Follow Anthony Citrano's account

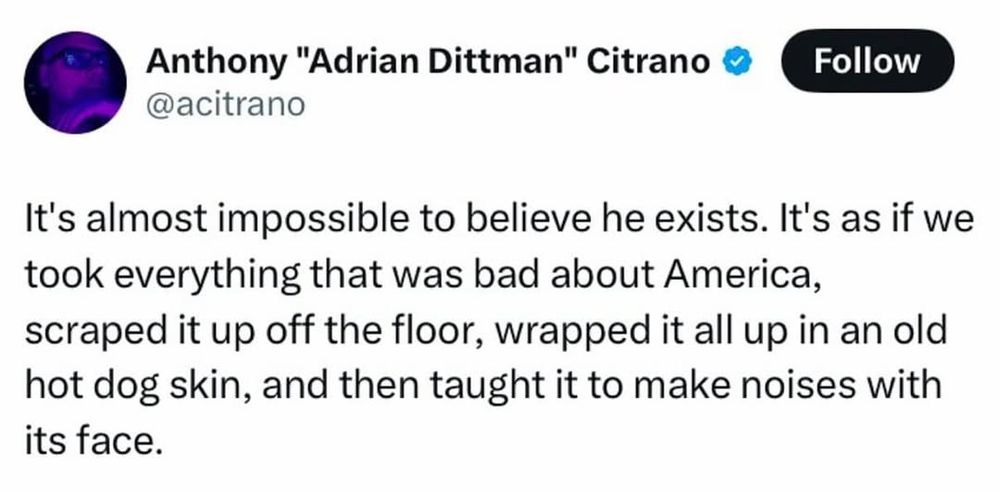coord(868,61)
